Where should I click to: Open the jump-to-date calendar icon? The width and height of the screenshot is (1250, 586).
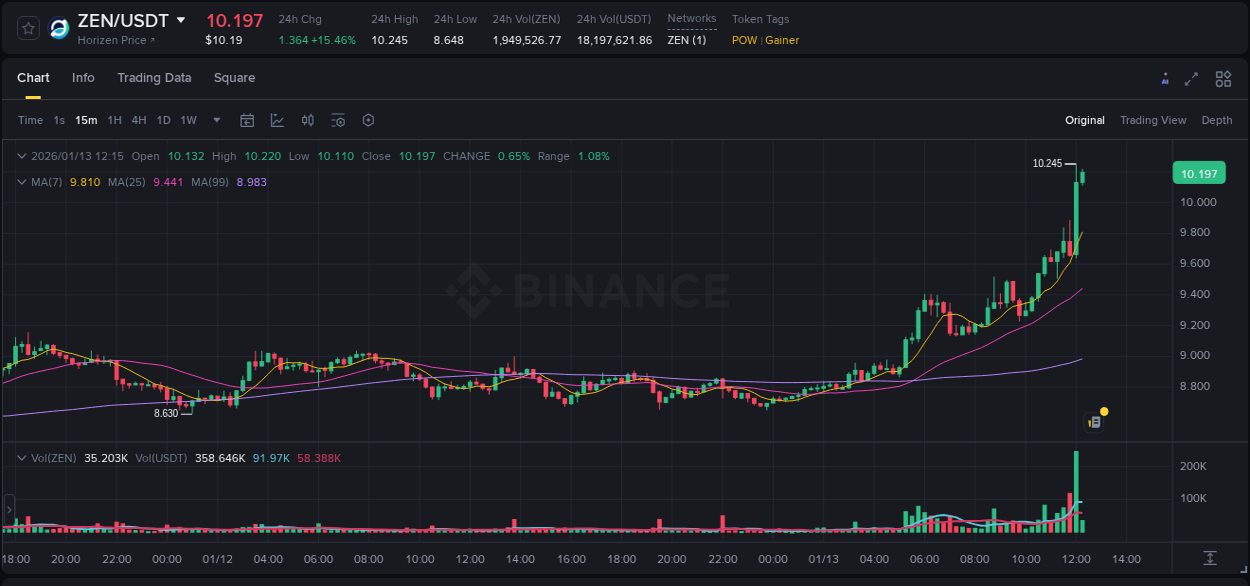coord(247,119)
